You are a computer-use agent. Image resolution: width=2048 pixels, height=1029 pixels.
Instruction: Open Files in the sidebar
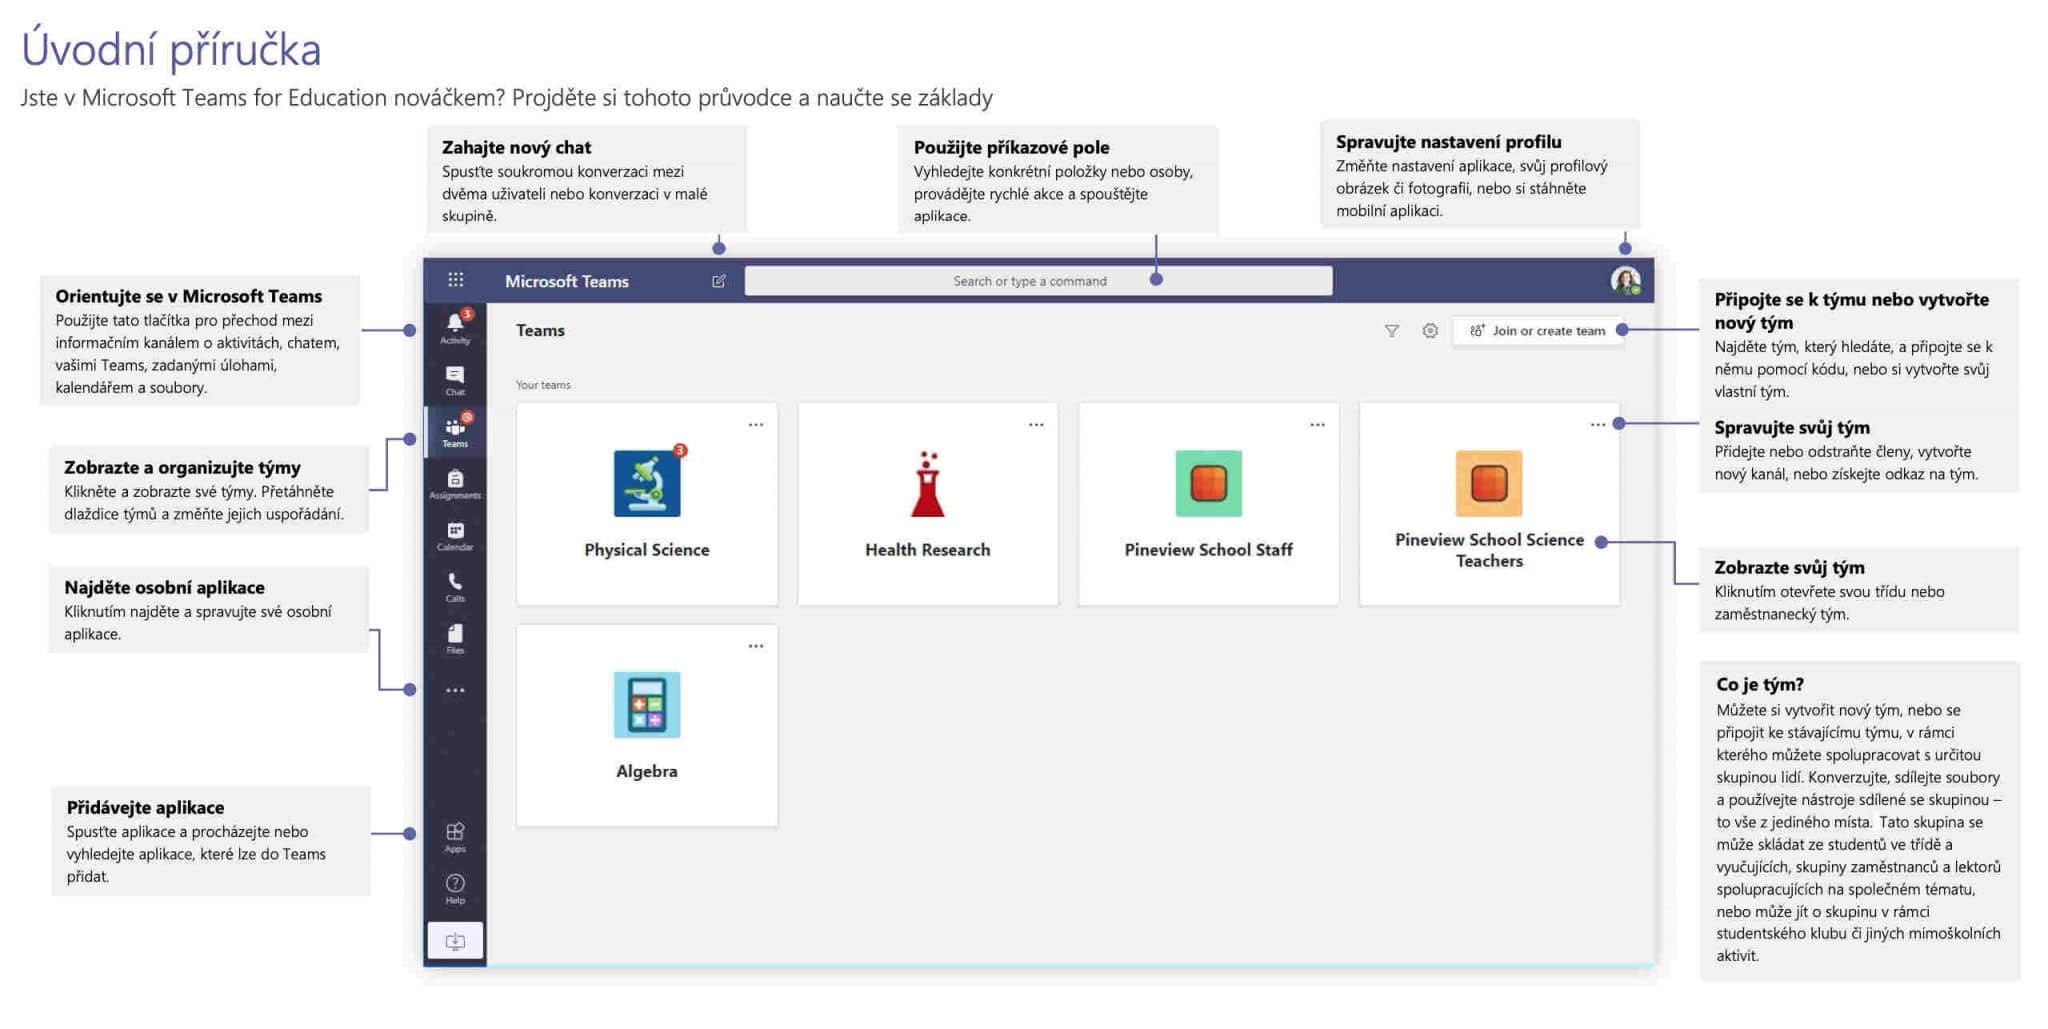coord(455,639)
